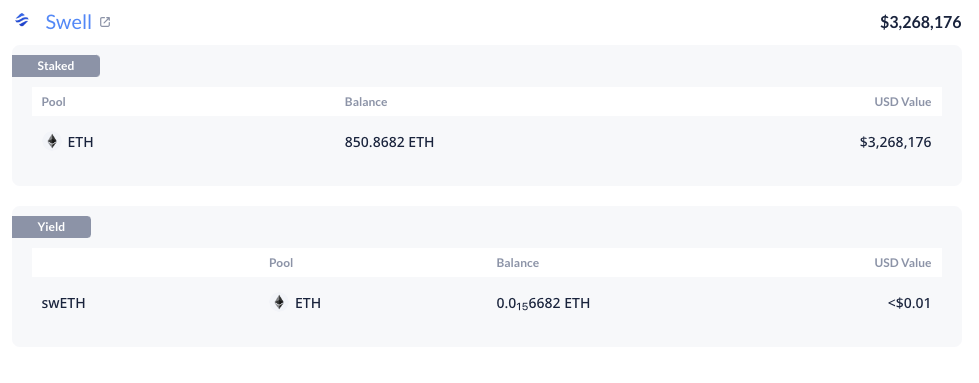The image size is (979, 383).
Task: Select the Staked section tag
Action: [56, 66]
